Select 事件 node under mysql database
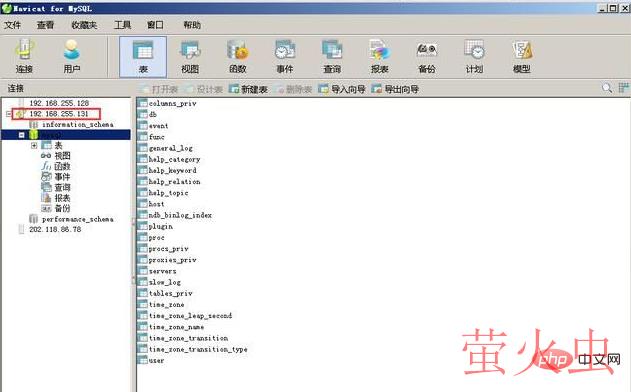This screenshot has height=392, width=631. (62, 177)
